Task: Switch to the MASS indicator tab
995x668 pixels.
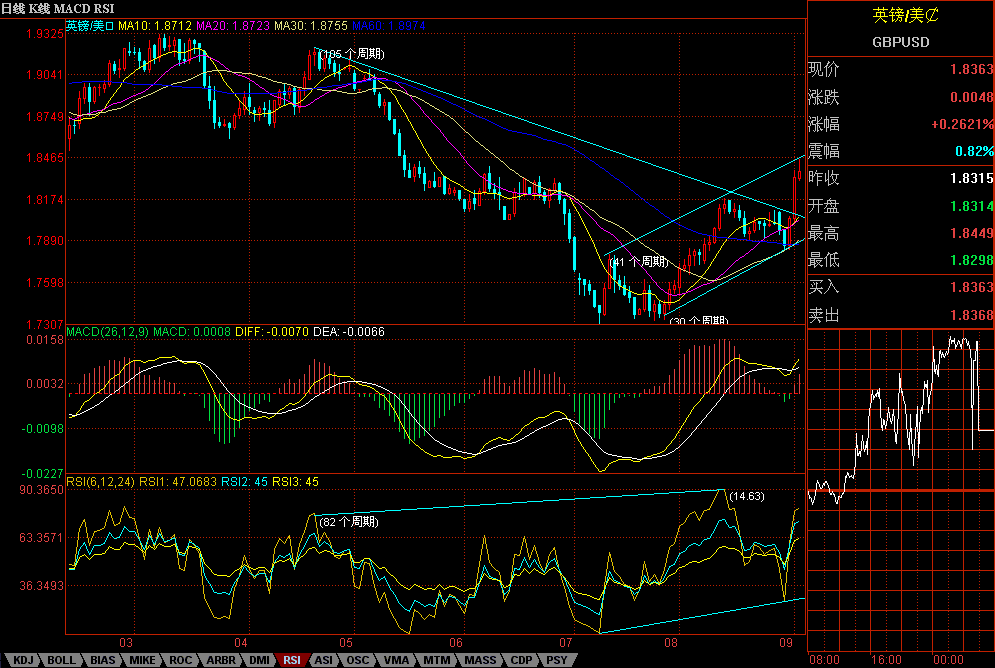Action: tap(480, 660)
